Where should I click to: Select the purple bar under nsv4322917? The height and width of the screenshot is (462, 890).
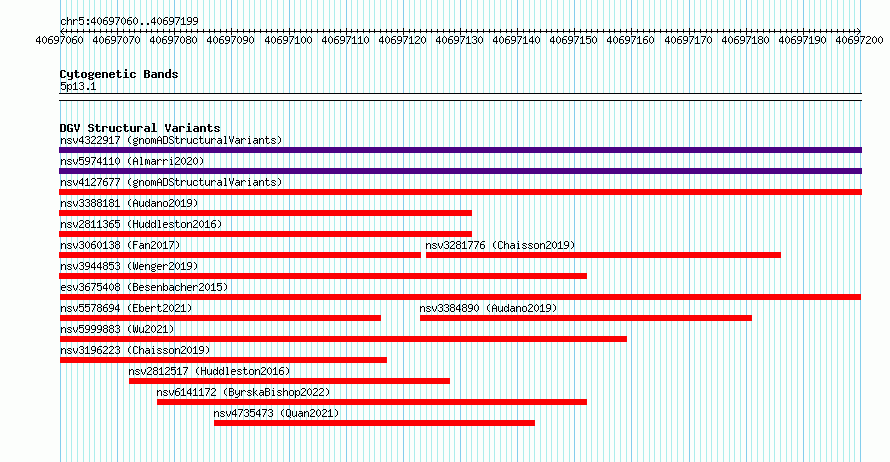coord(460,150)
